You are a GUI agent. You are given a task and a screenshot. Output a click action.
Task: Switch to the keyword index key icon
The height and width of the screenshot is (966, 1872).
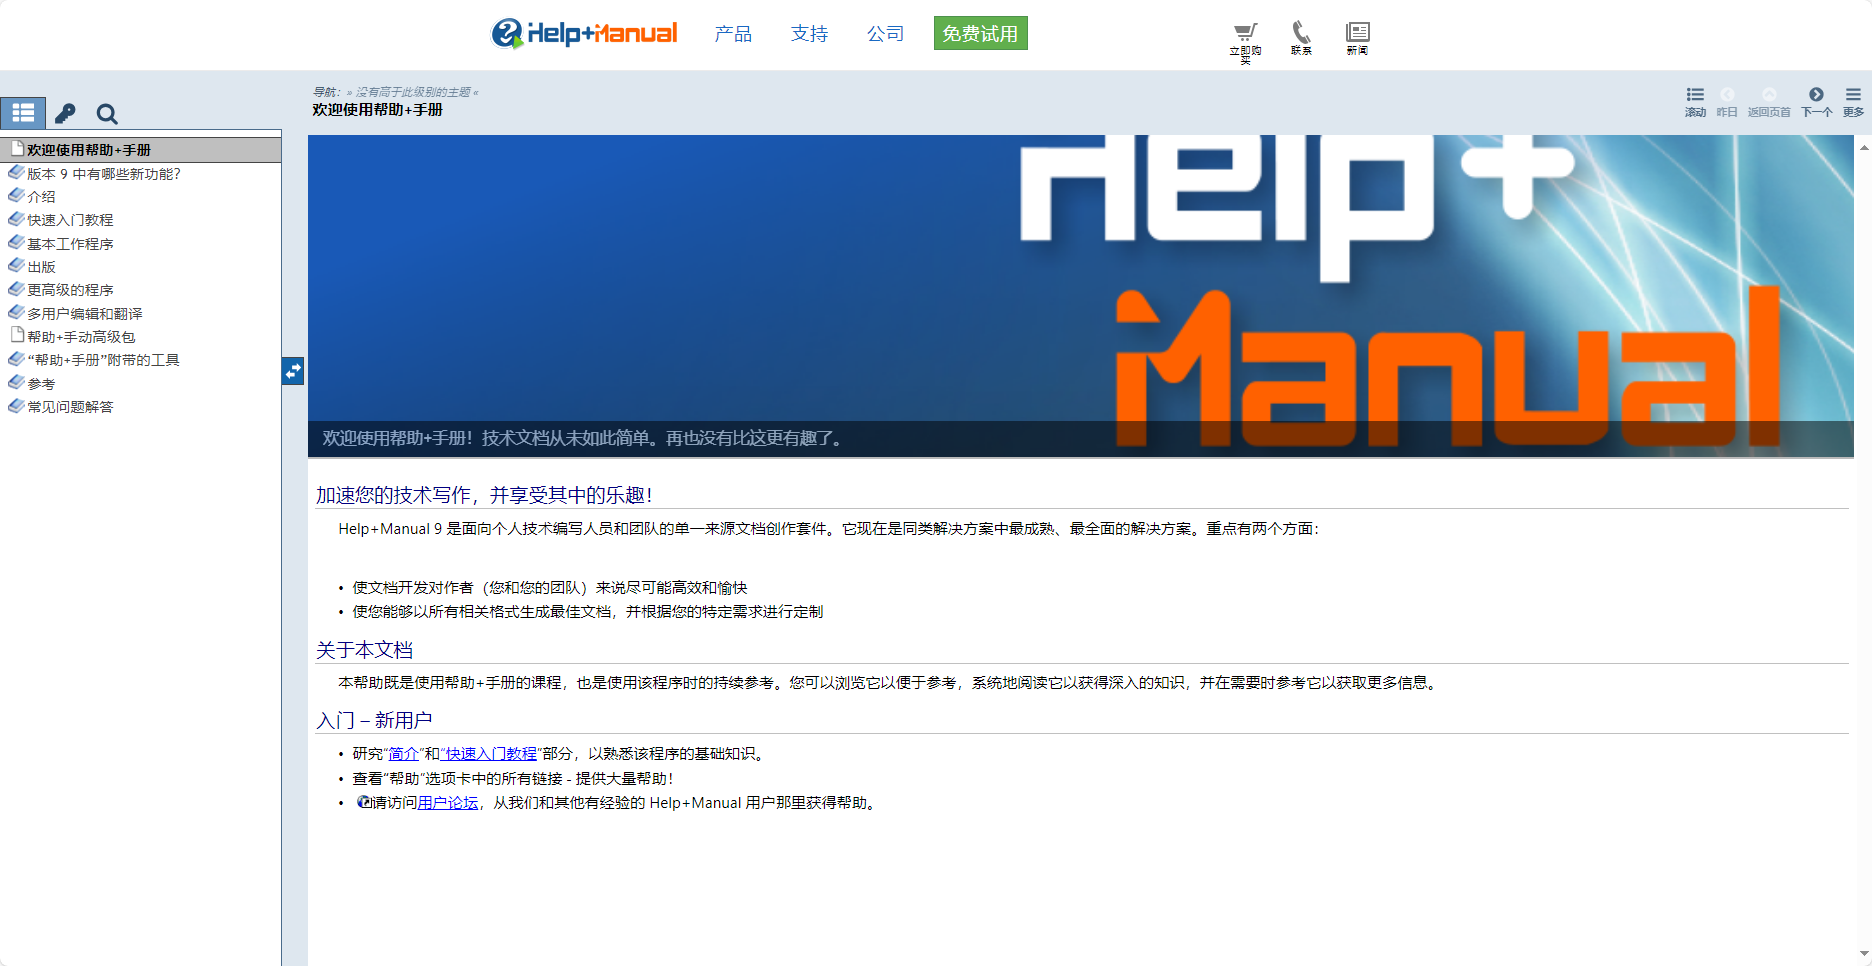65,113
